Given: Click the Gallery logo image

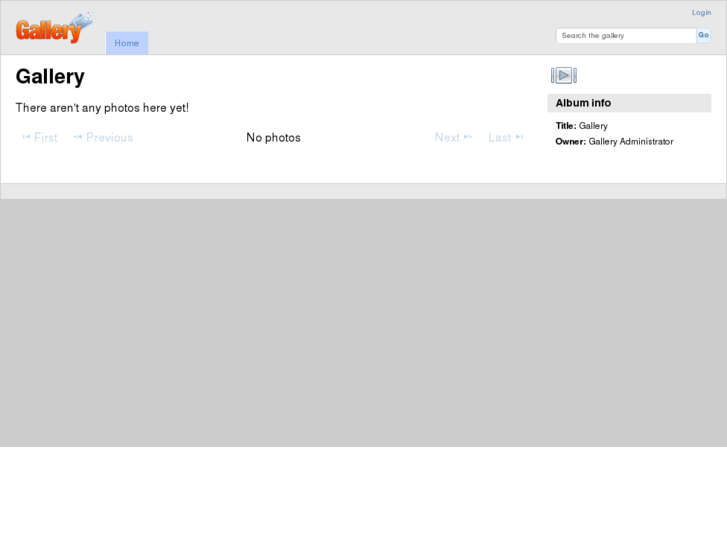Looking at the screenshot, I should click(x=54, y=28).
